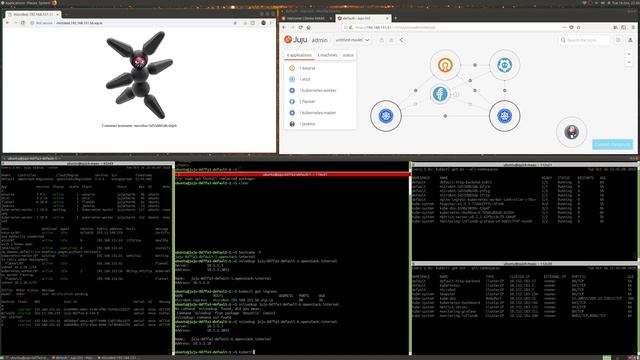Reload the page in Firefox

click(x=300, y=27)
